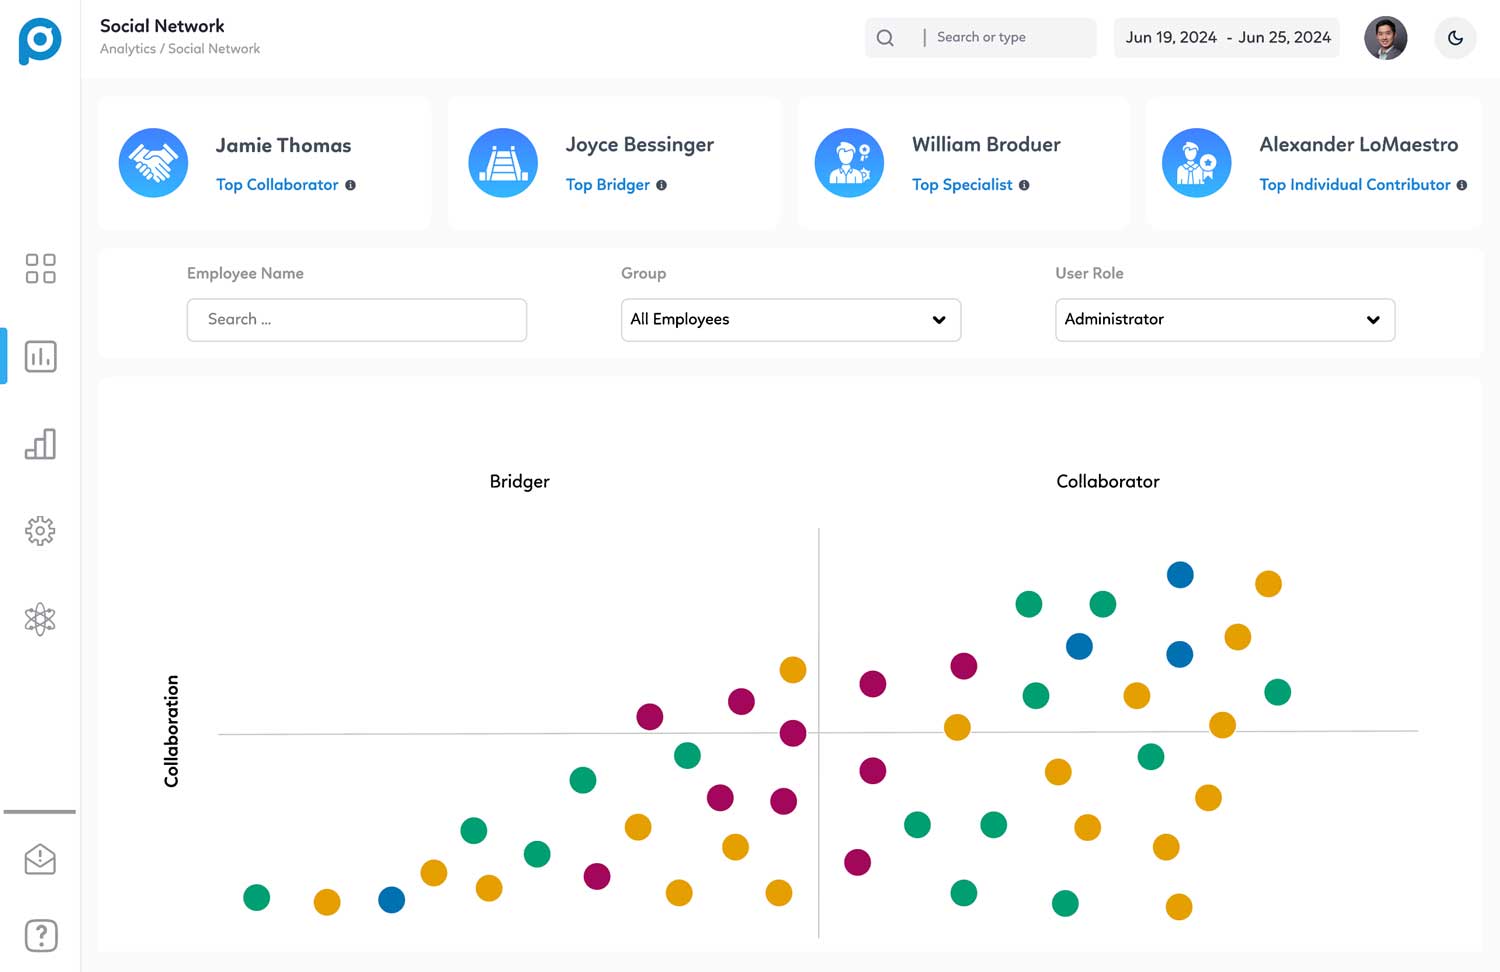Open the User Role Administrator dropdown

(x=1224, y=320)
